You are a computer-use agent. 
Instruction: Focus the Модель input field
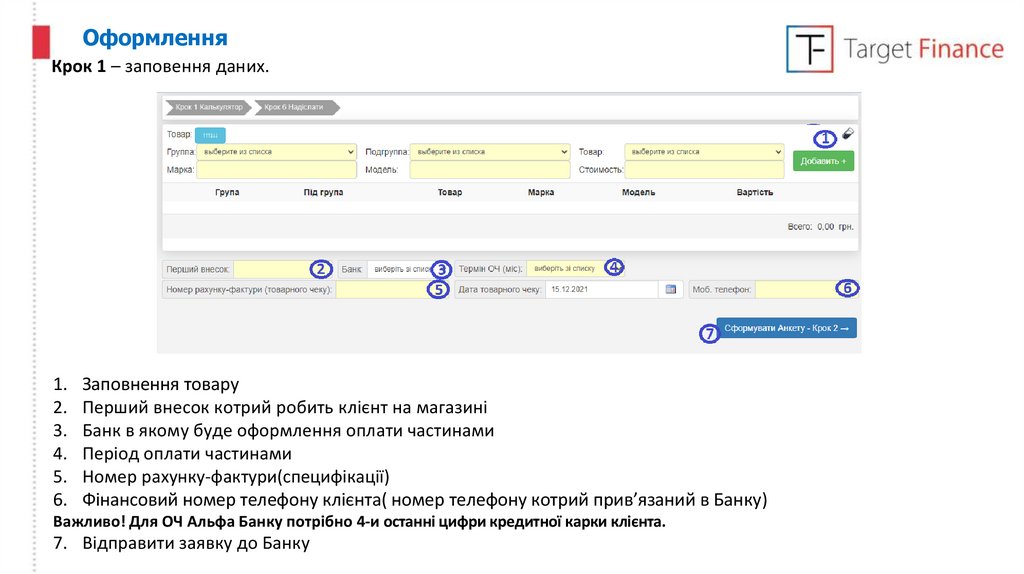pos(490,170)
